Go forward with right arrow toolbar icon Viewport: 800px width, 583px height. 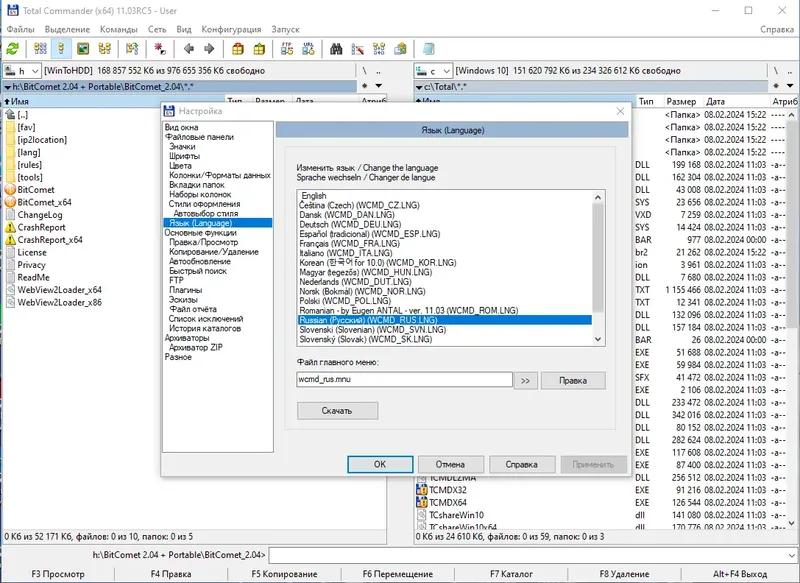click(x=209, y=49)
